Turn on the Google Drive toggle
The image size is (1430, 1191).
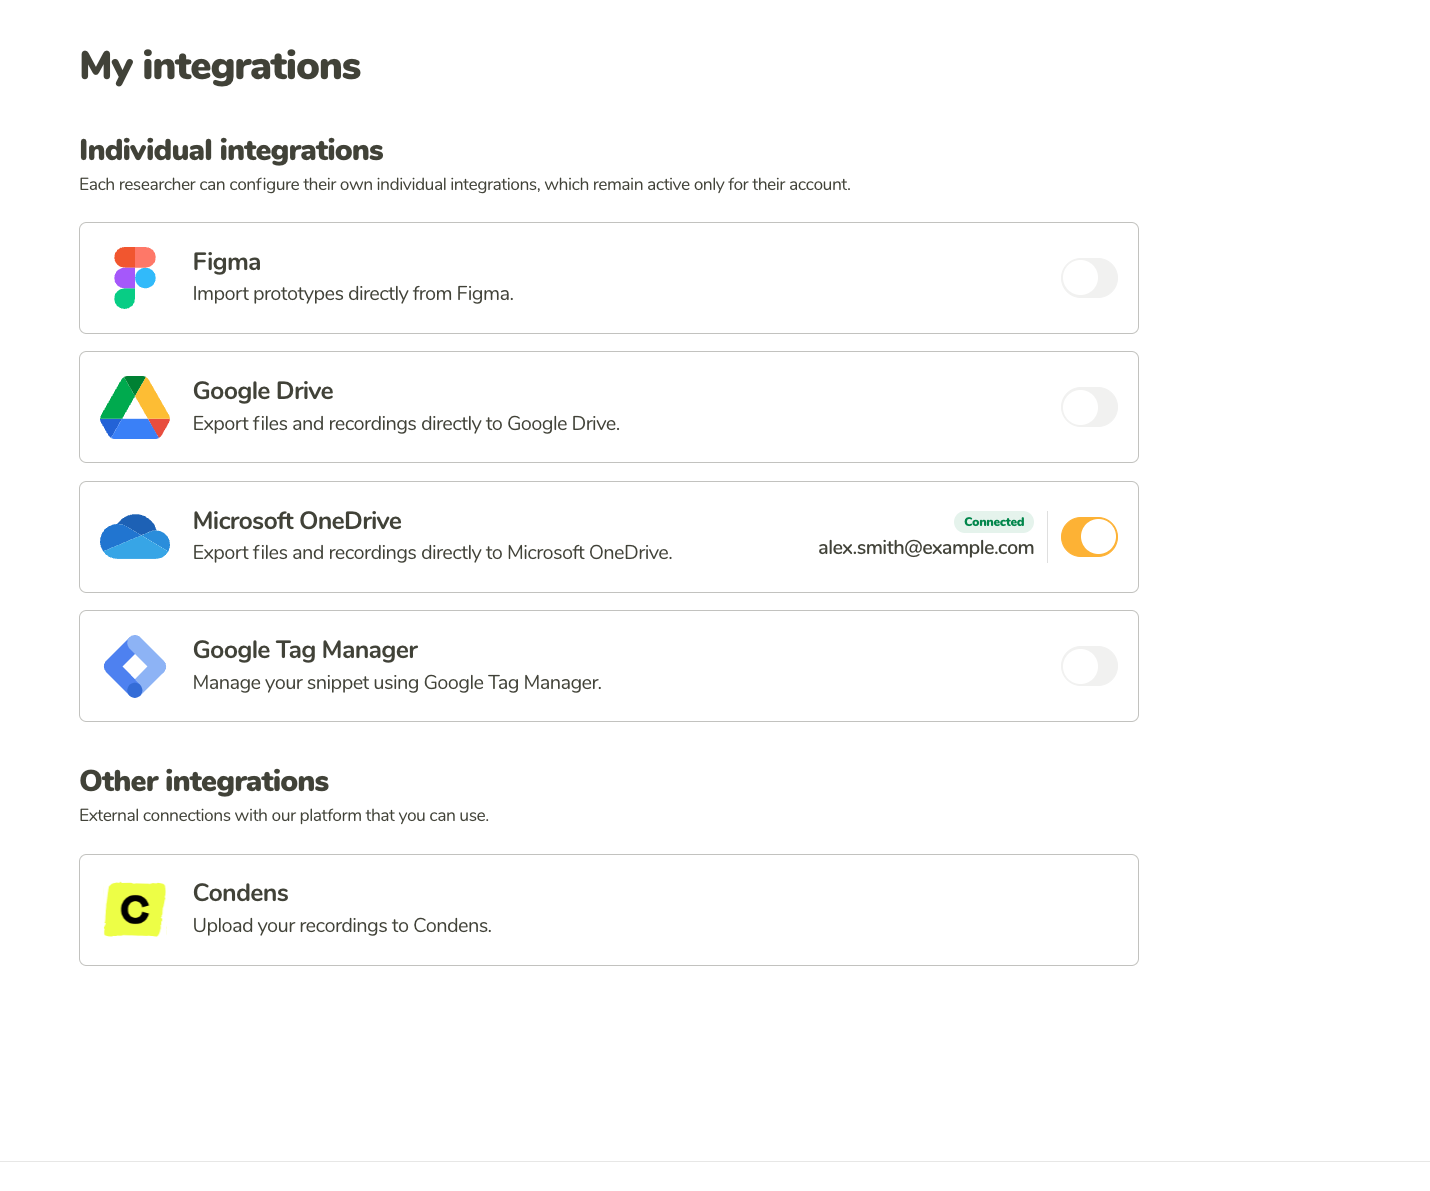(1089, 407)
